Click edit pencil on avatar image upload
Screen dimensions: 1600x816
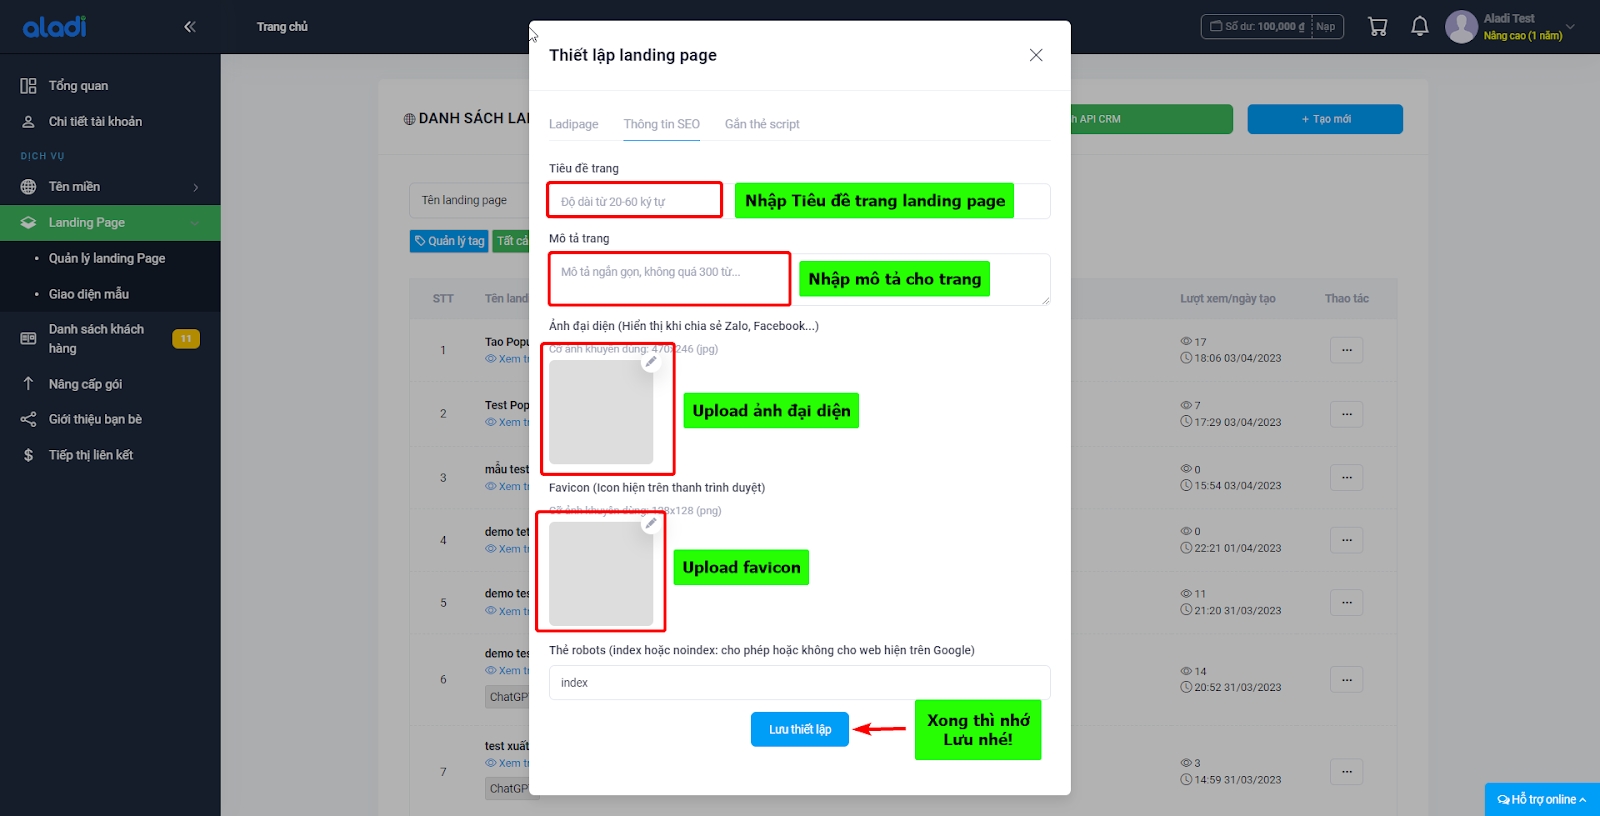[x=651, y=362]
